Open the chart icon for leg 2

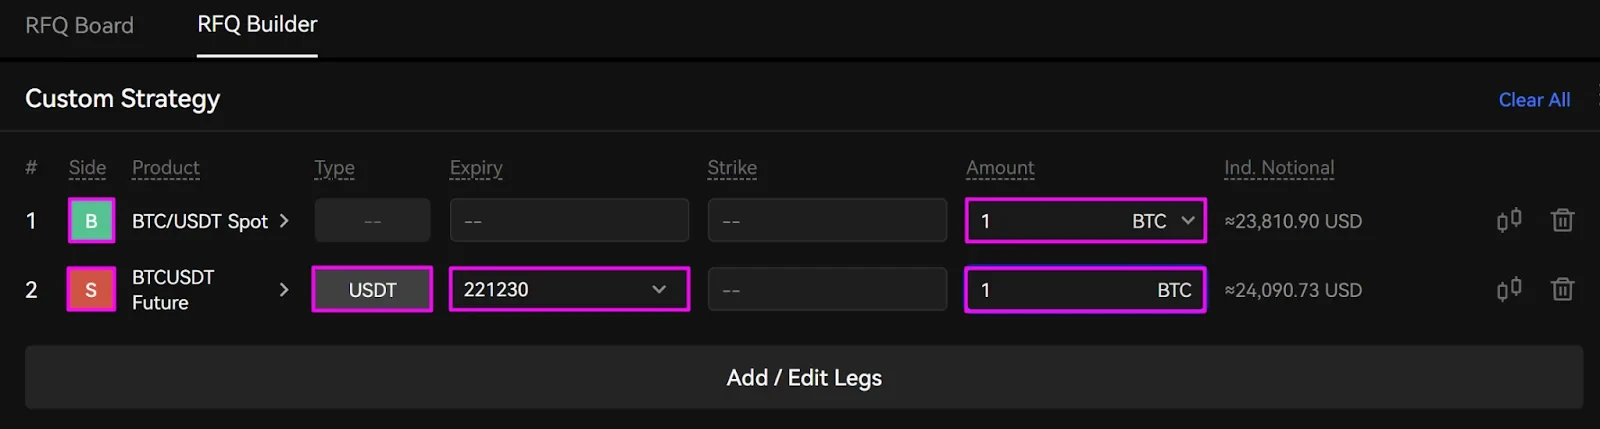1509,289
